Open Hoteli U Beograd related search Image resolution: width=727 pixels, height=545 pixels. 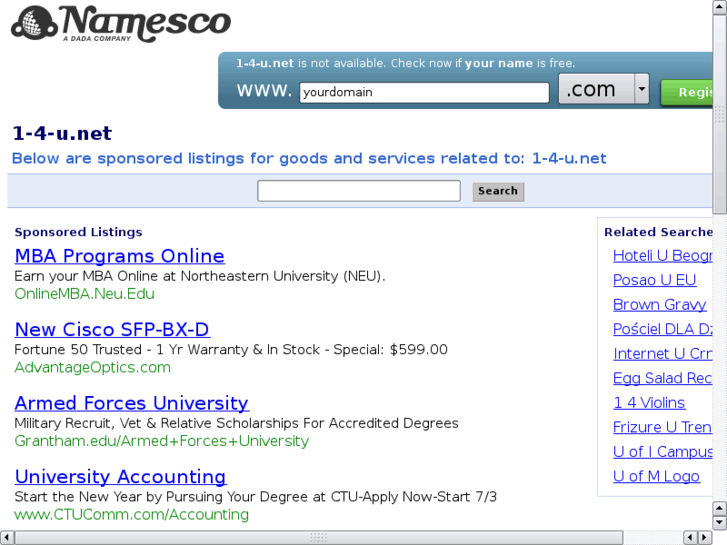point(663,256)
